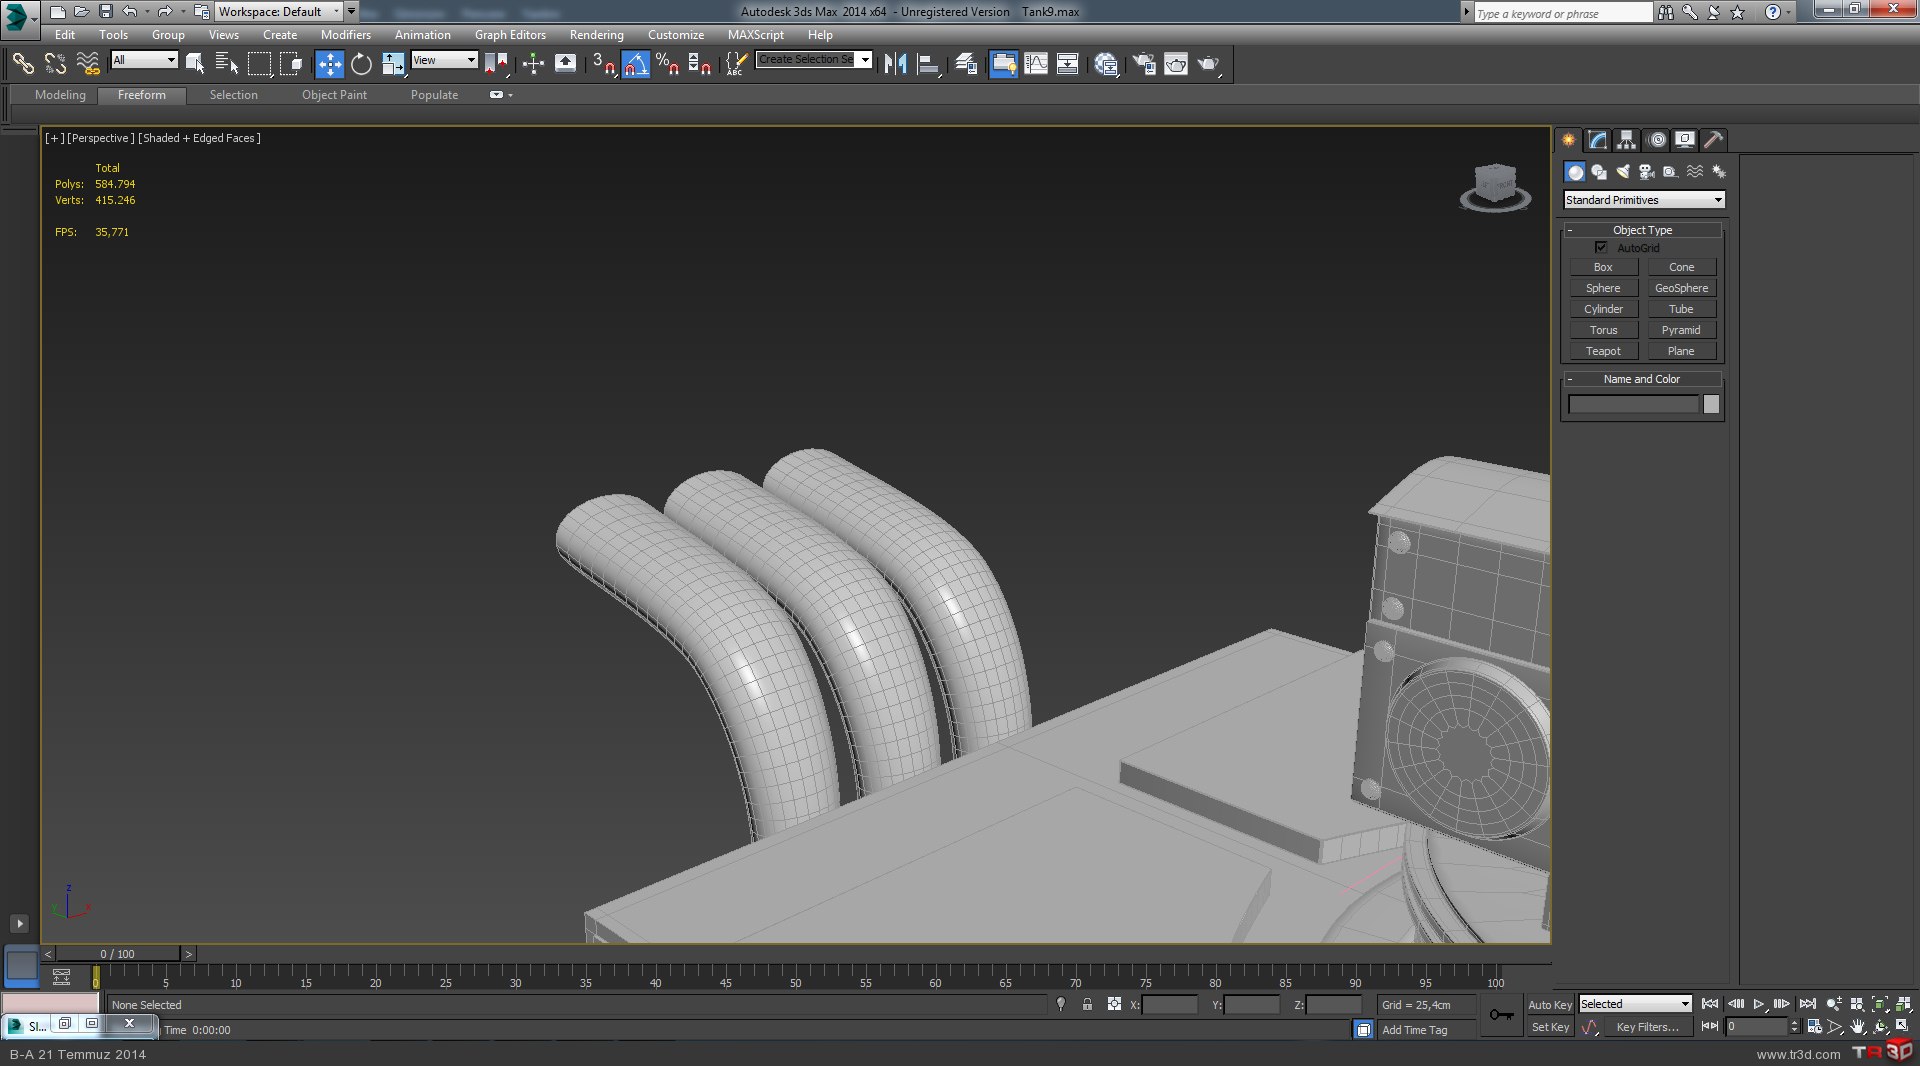The image size is (1920, 1066).
Task: Open Render Setup dialog
Action: (x=1144, y=64)
